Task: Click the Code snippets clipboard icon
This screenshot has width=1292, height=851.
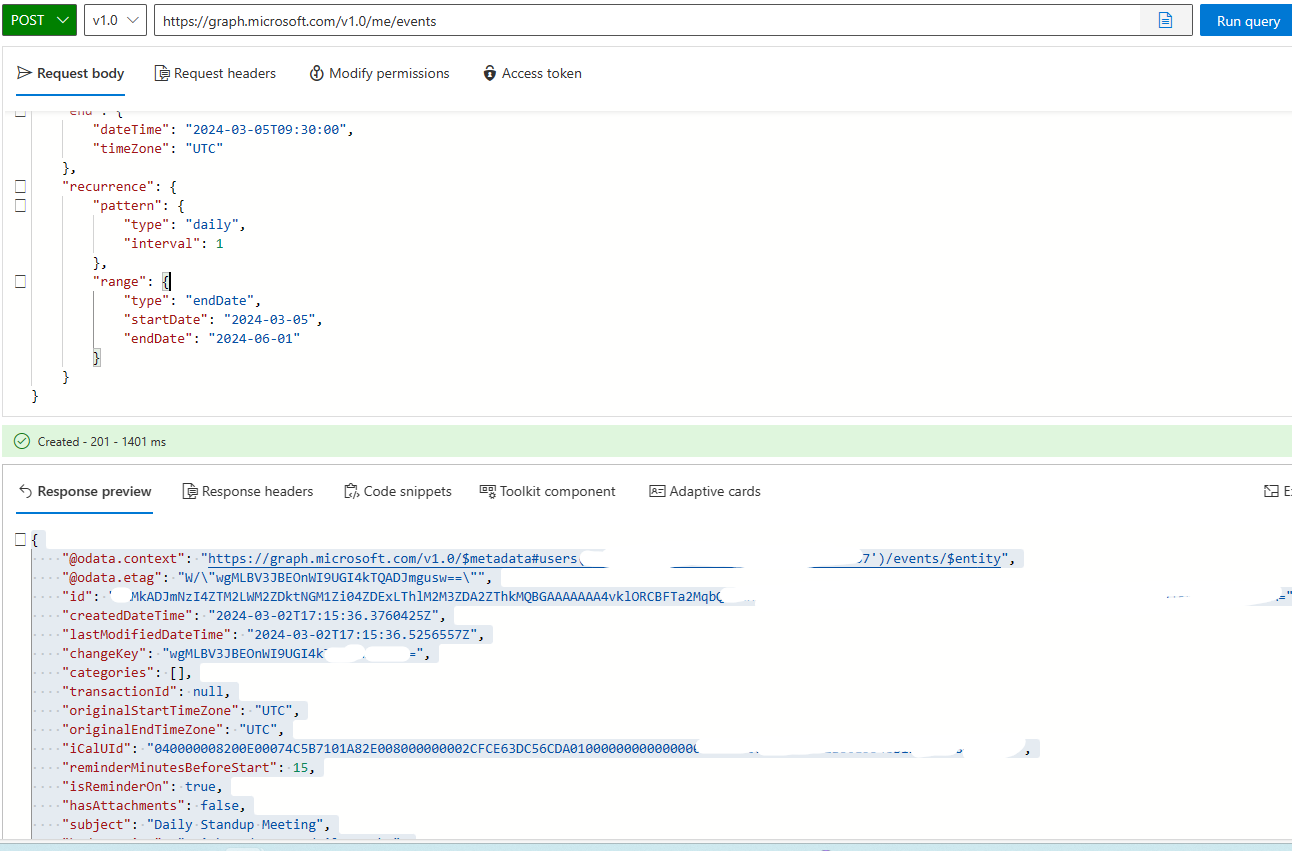Action: pos(351,491)
